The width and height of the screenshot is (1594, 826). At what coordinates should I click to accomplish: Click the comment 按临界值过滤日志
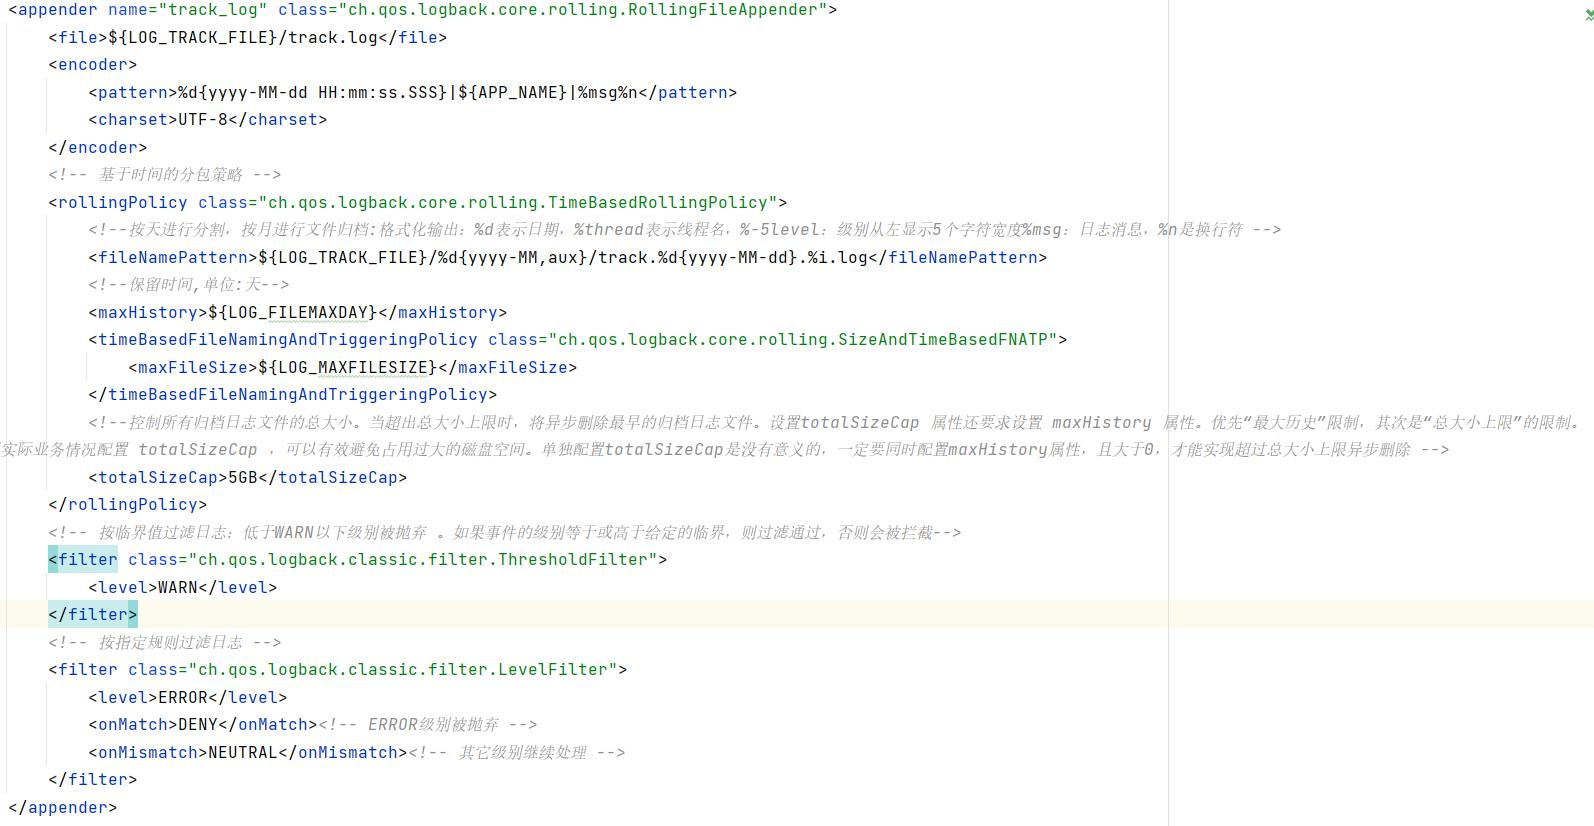[505, 532]
